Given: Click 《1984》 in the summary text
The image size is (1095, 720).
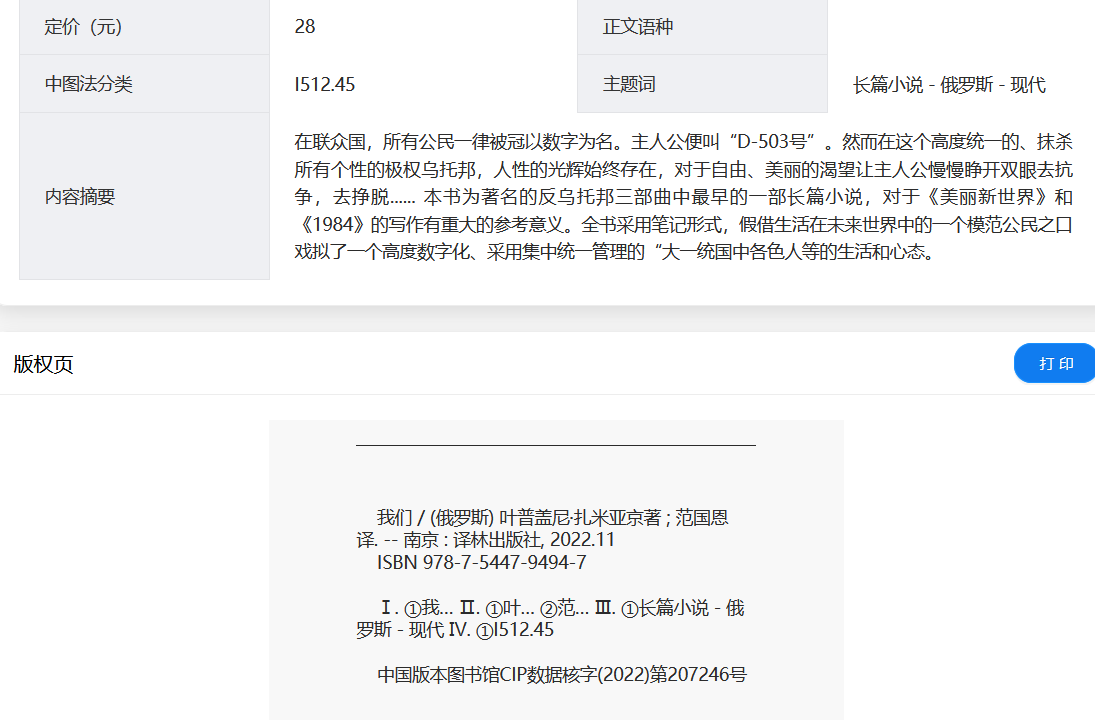Looking at the screenshot, I should tap(331, 224).
